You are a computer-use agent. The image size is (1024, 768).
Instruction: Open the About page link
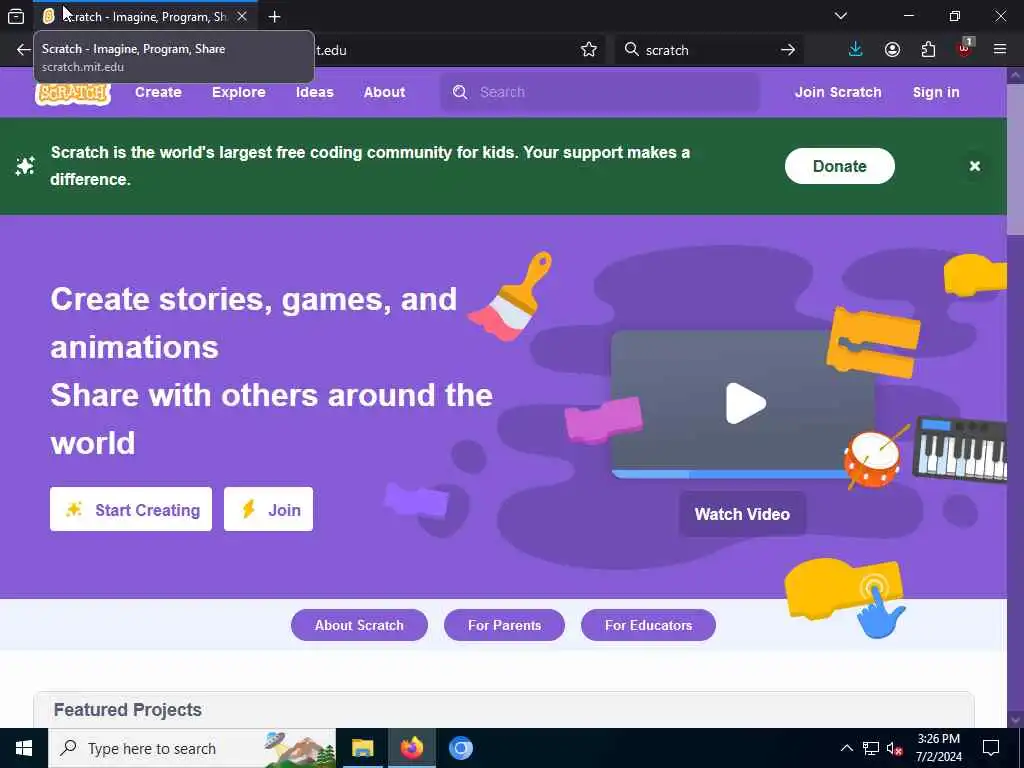click(385, 92)
